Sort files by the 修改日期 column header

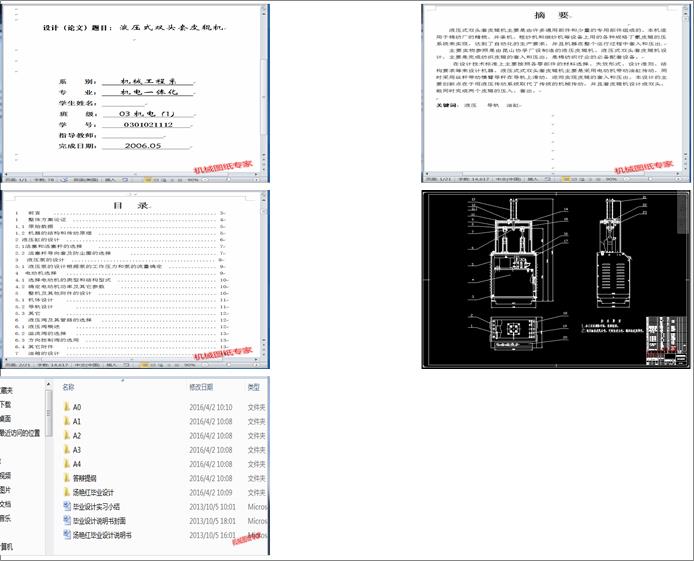pyautogui.click(x=201, y=387)
